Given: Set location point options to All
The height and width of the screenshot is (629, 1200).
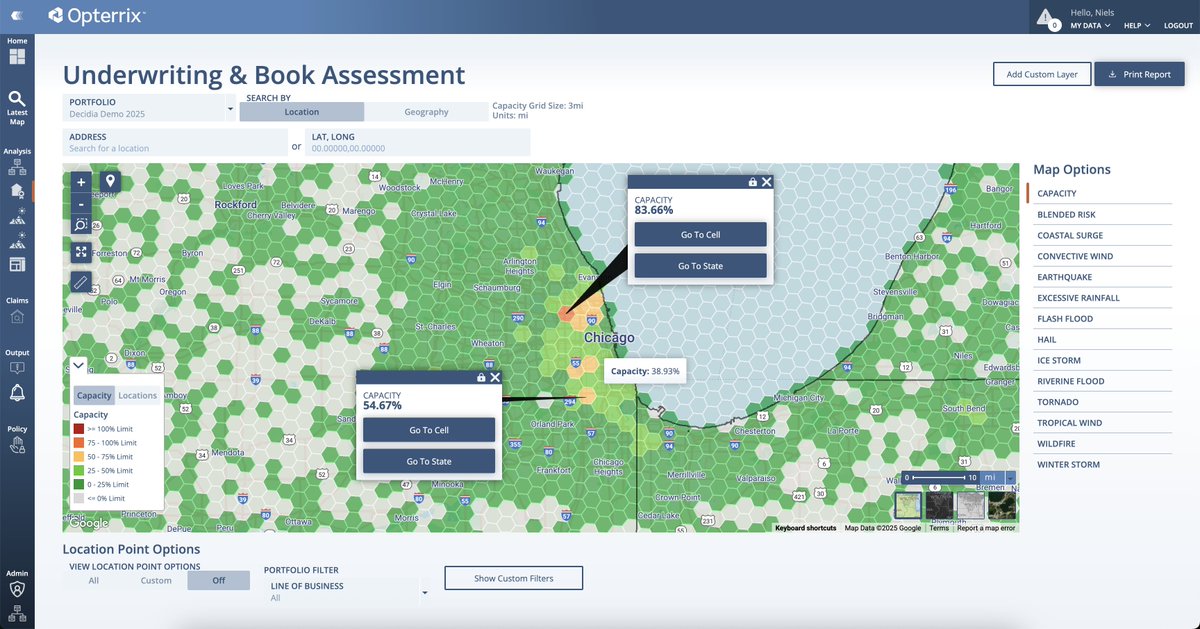Looking at the screenshot, I should pos(93,580).
